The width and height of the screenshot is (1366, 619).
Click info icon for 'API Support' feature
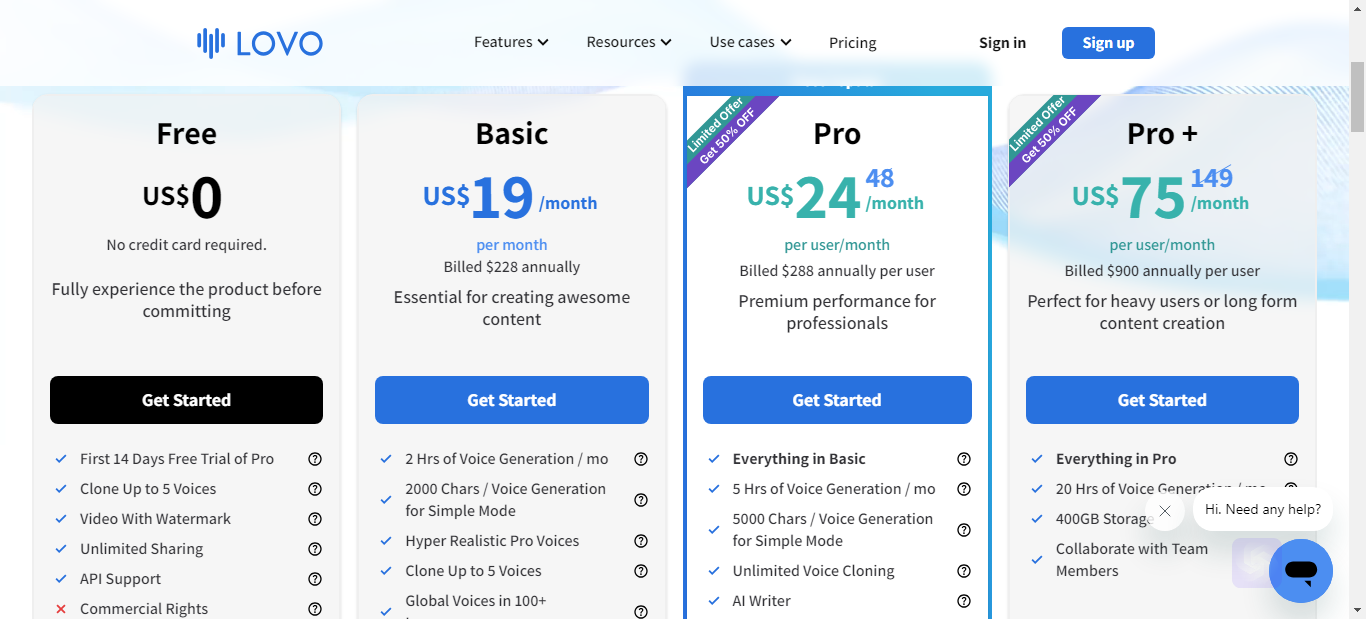point(315,579)
